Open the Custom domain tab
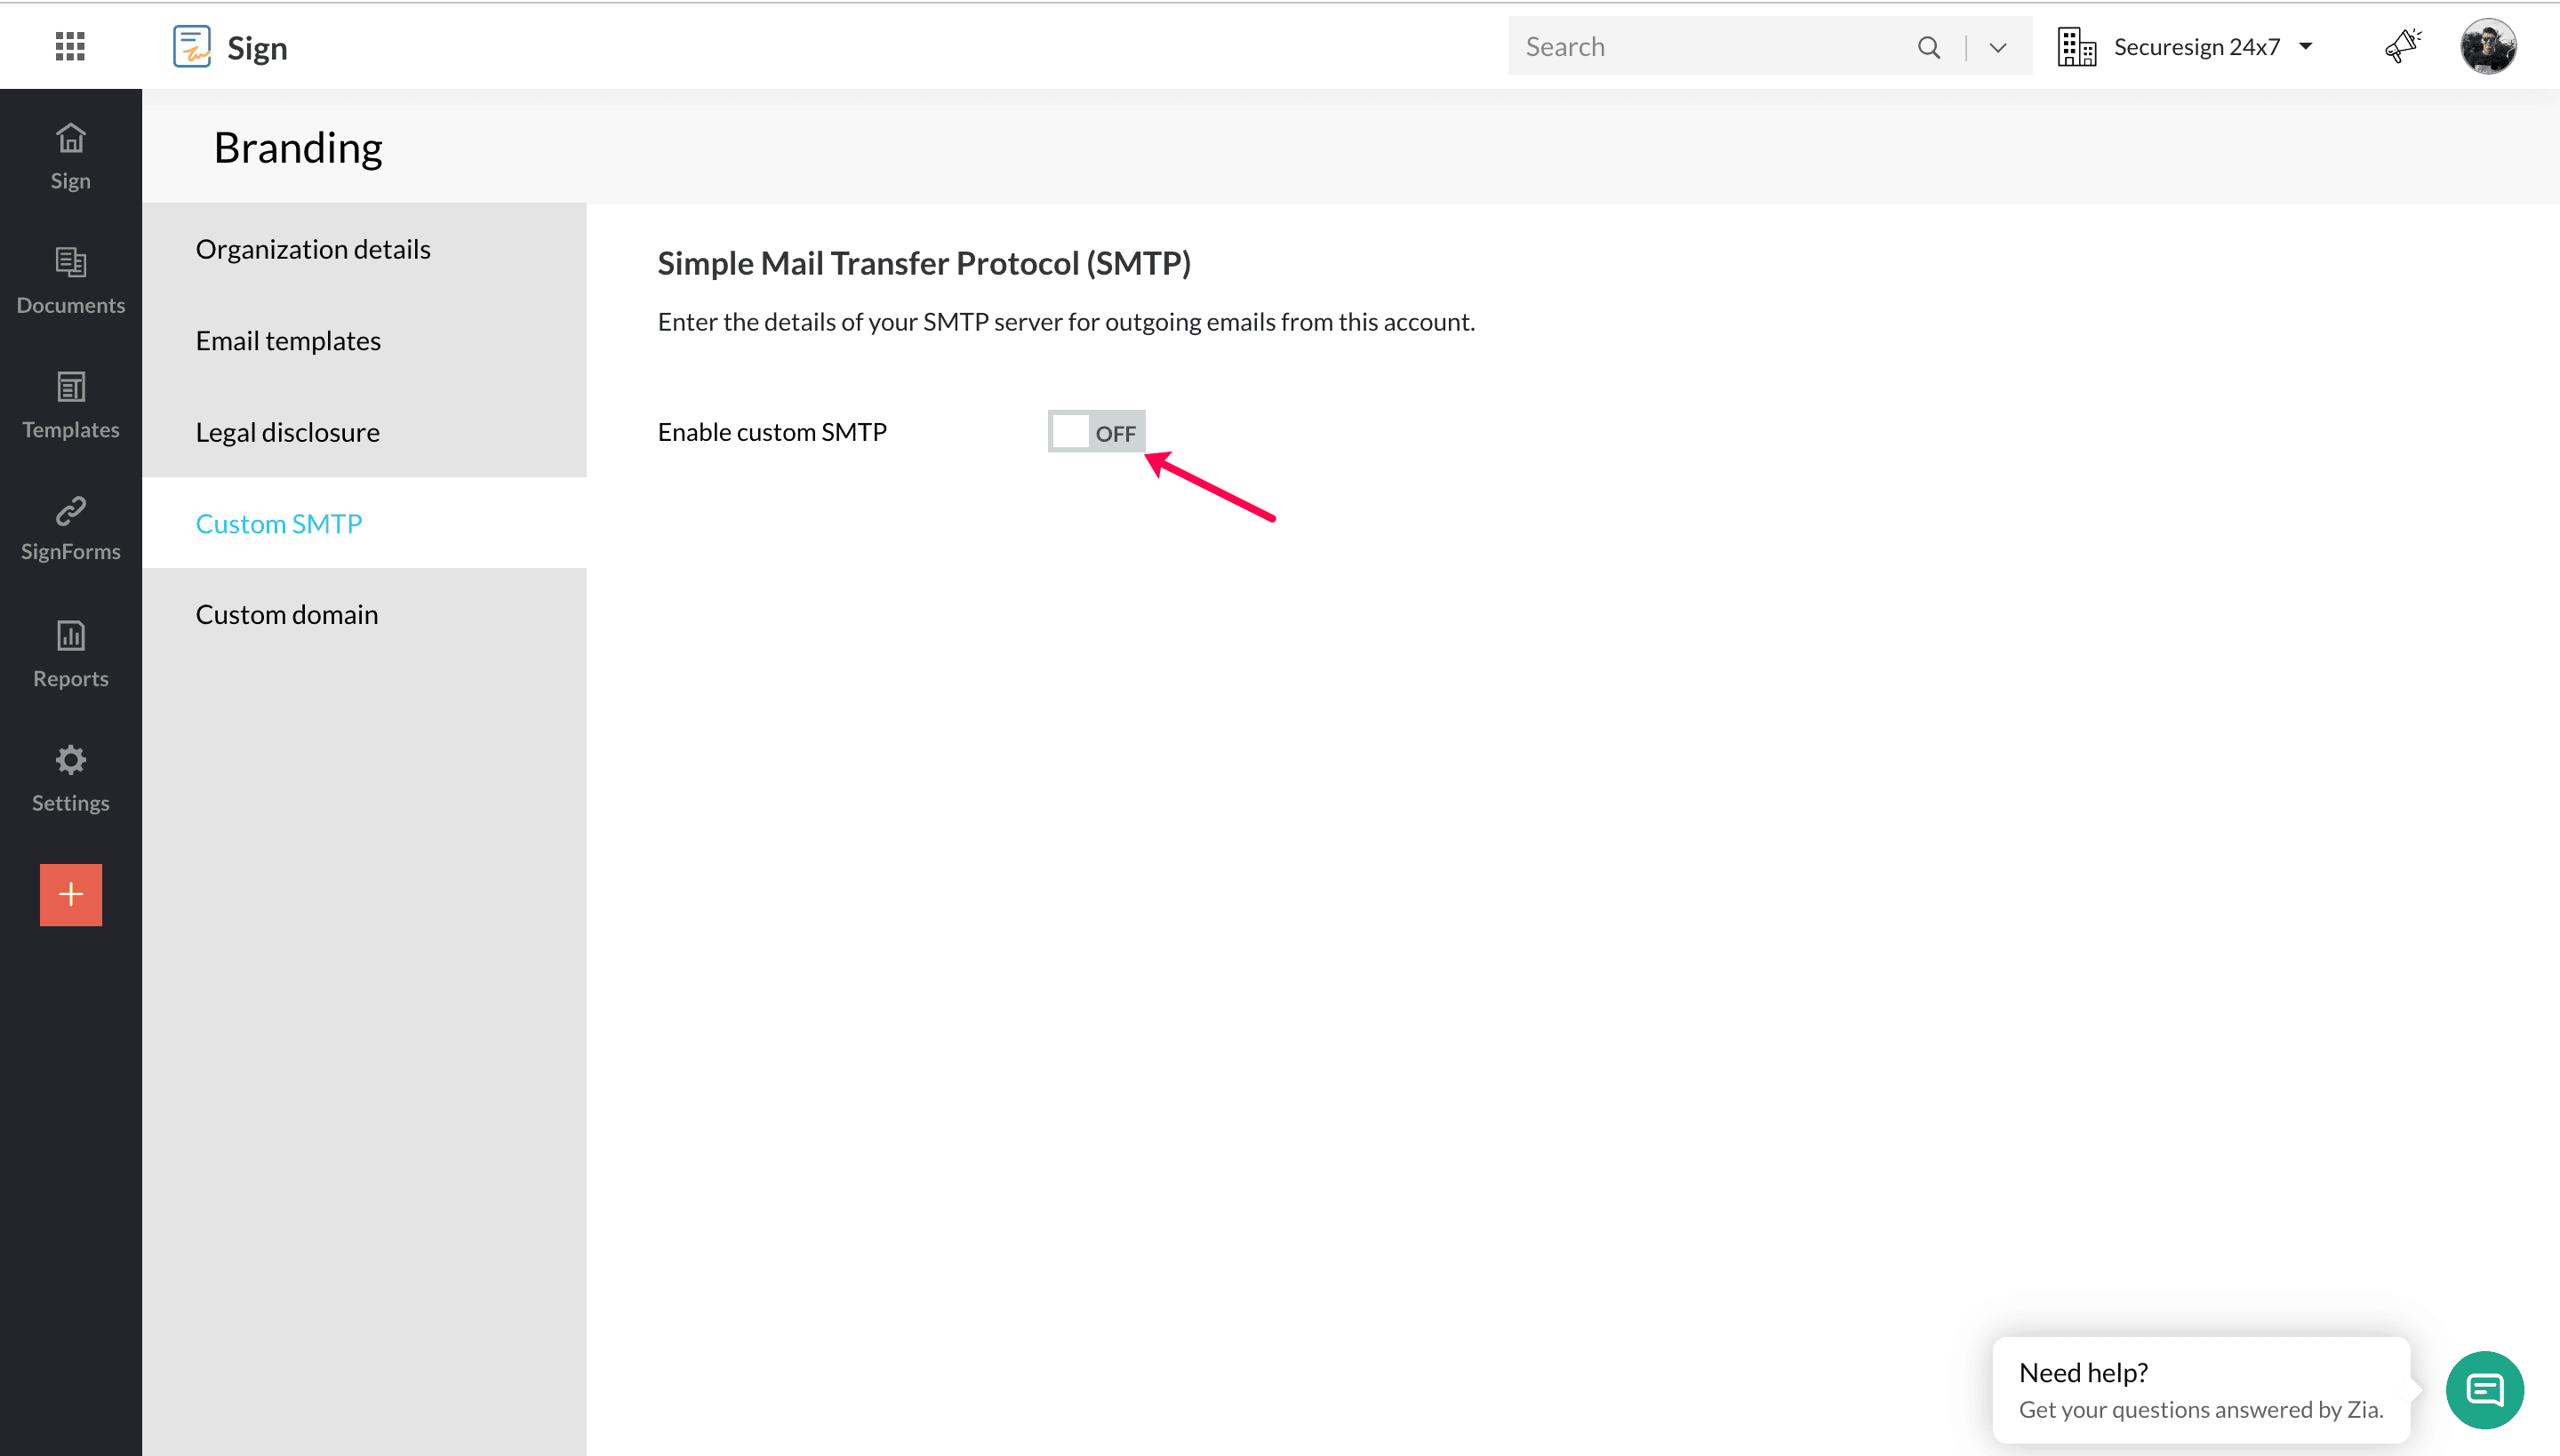Image resolution: width=2560 pixels, height=1456 pixels. coord(286,614)
